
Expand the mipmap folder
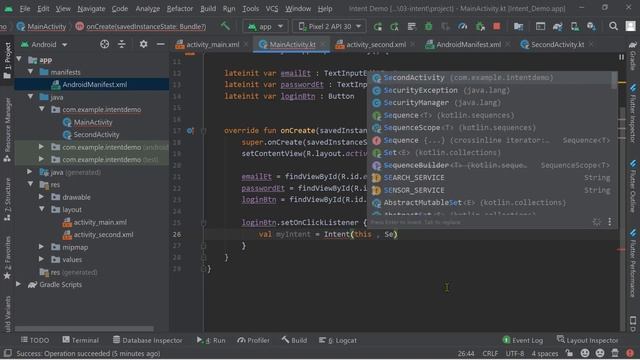pos(41,247)
